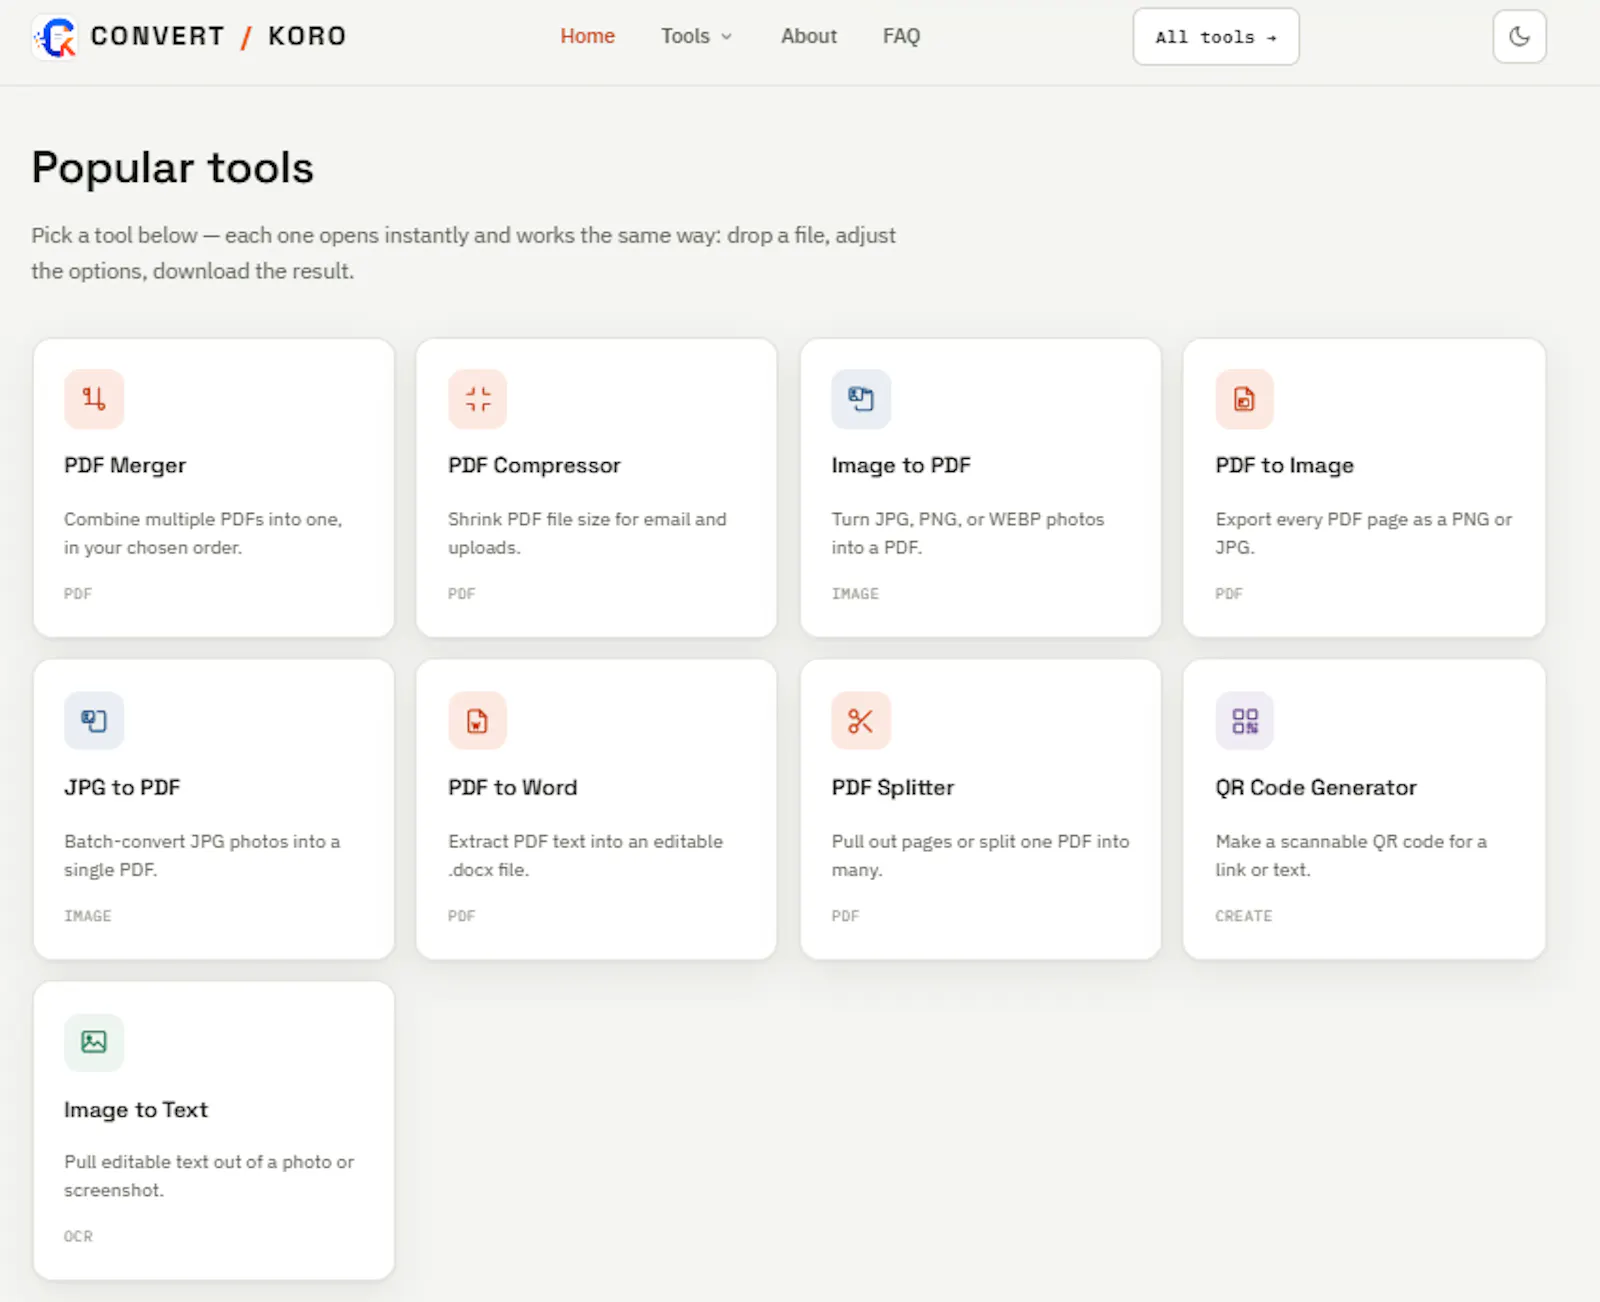Open the PDF Compressor tool title
The image size is (1600, 1302).
[534, 465]
